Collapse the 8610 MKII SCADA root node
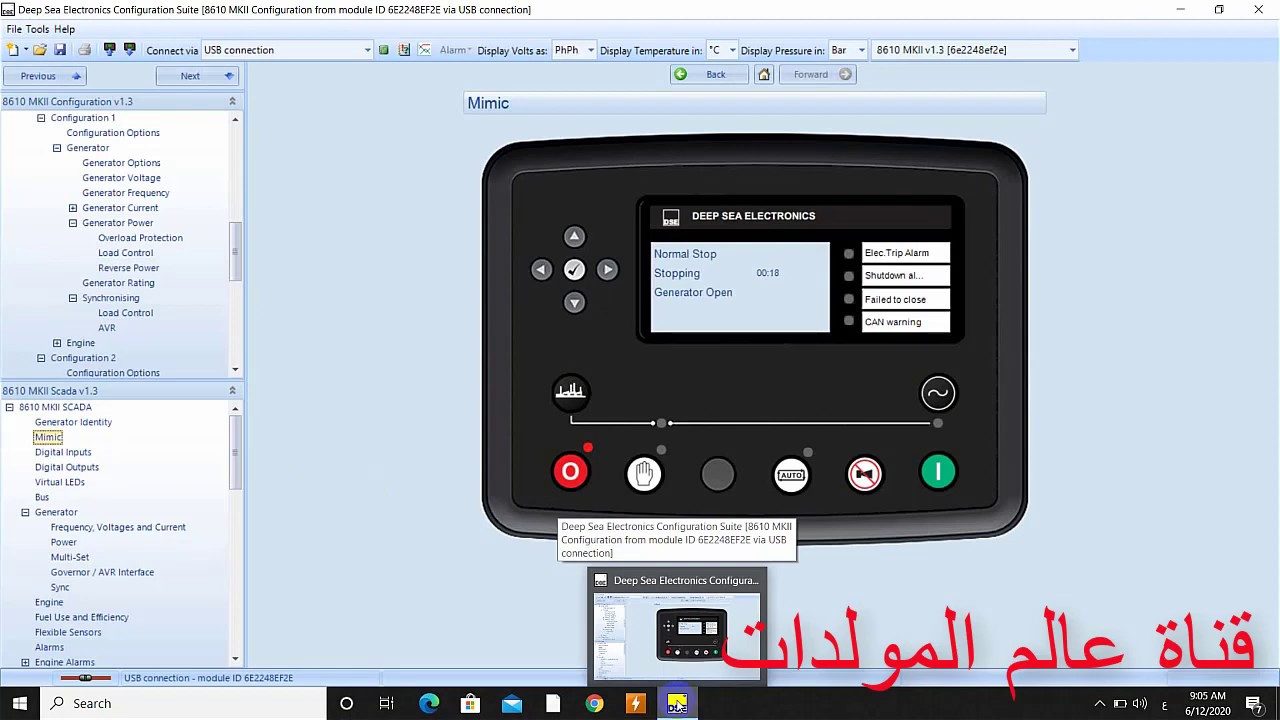This screenshot has width=1280, height=720. 9,407
